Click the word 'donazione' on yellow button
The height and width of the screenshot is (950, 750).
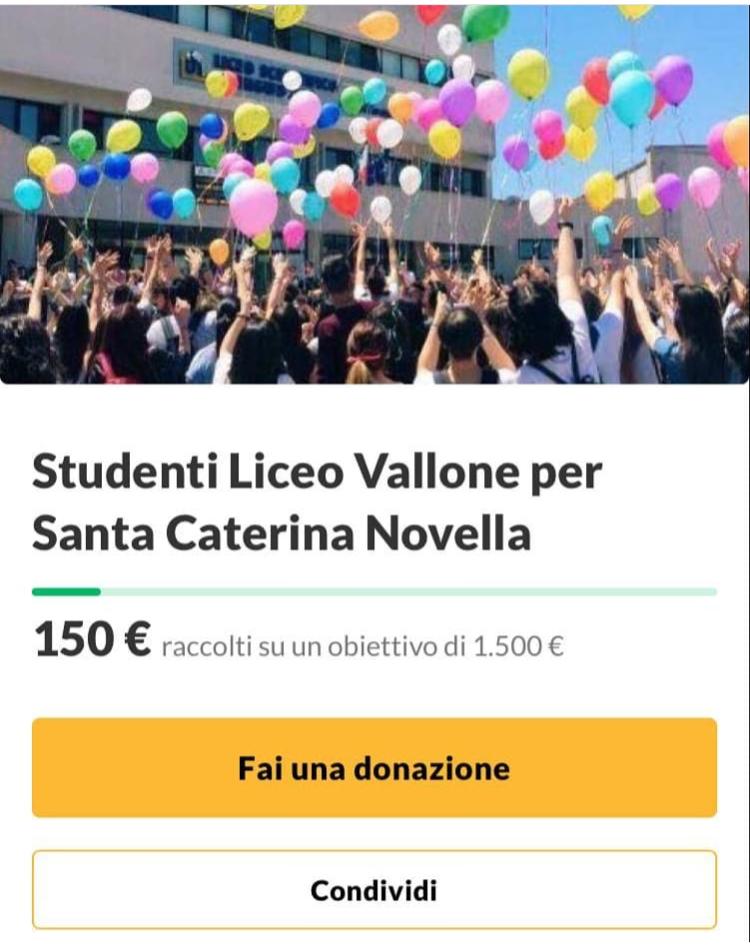pyautogui.click(x=432, y=768)
